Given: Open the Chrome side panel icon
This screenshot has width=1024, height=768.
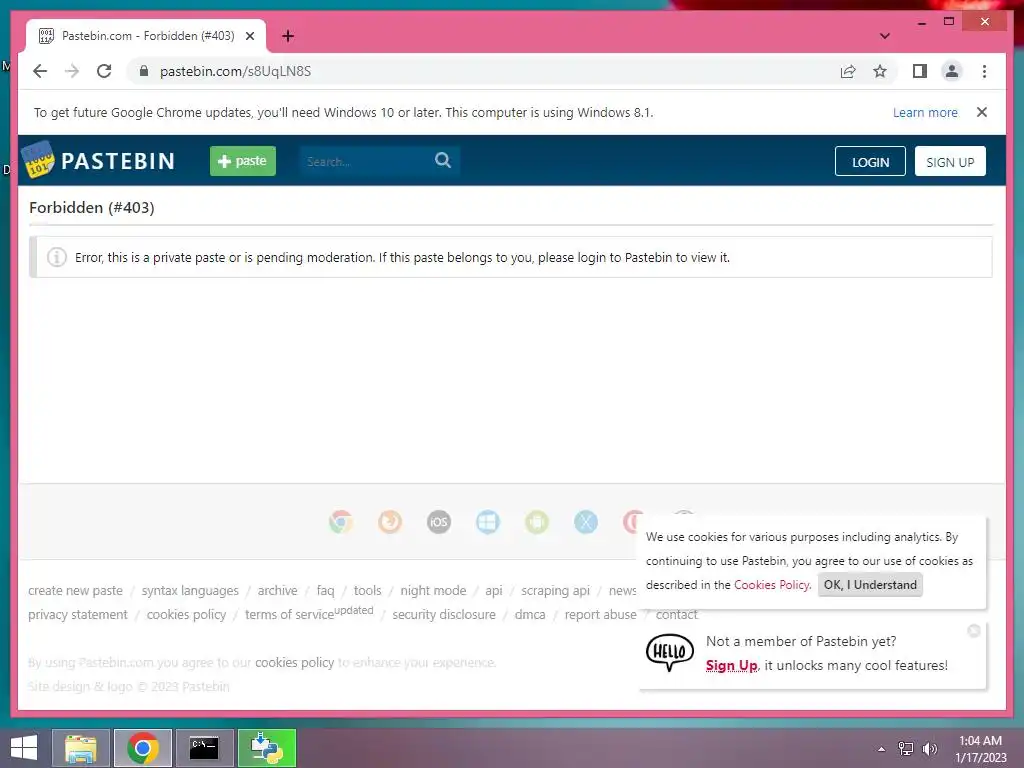Looking at the screenshot, I should tap(920, 71).
